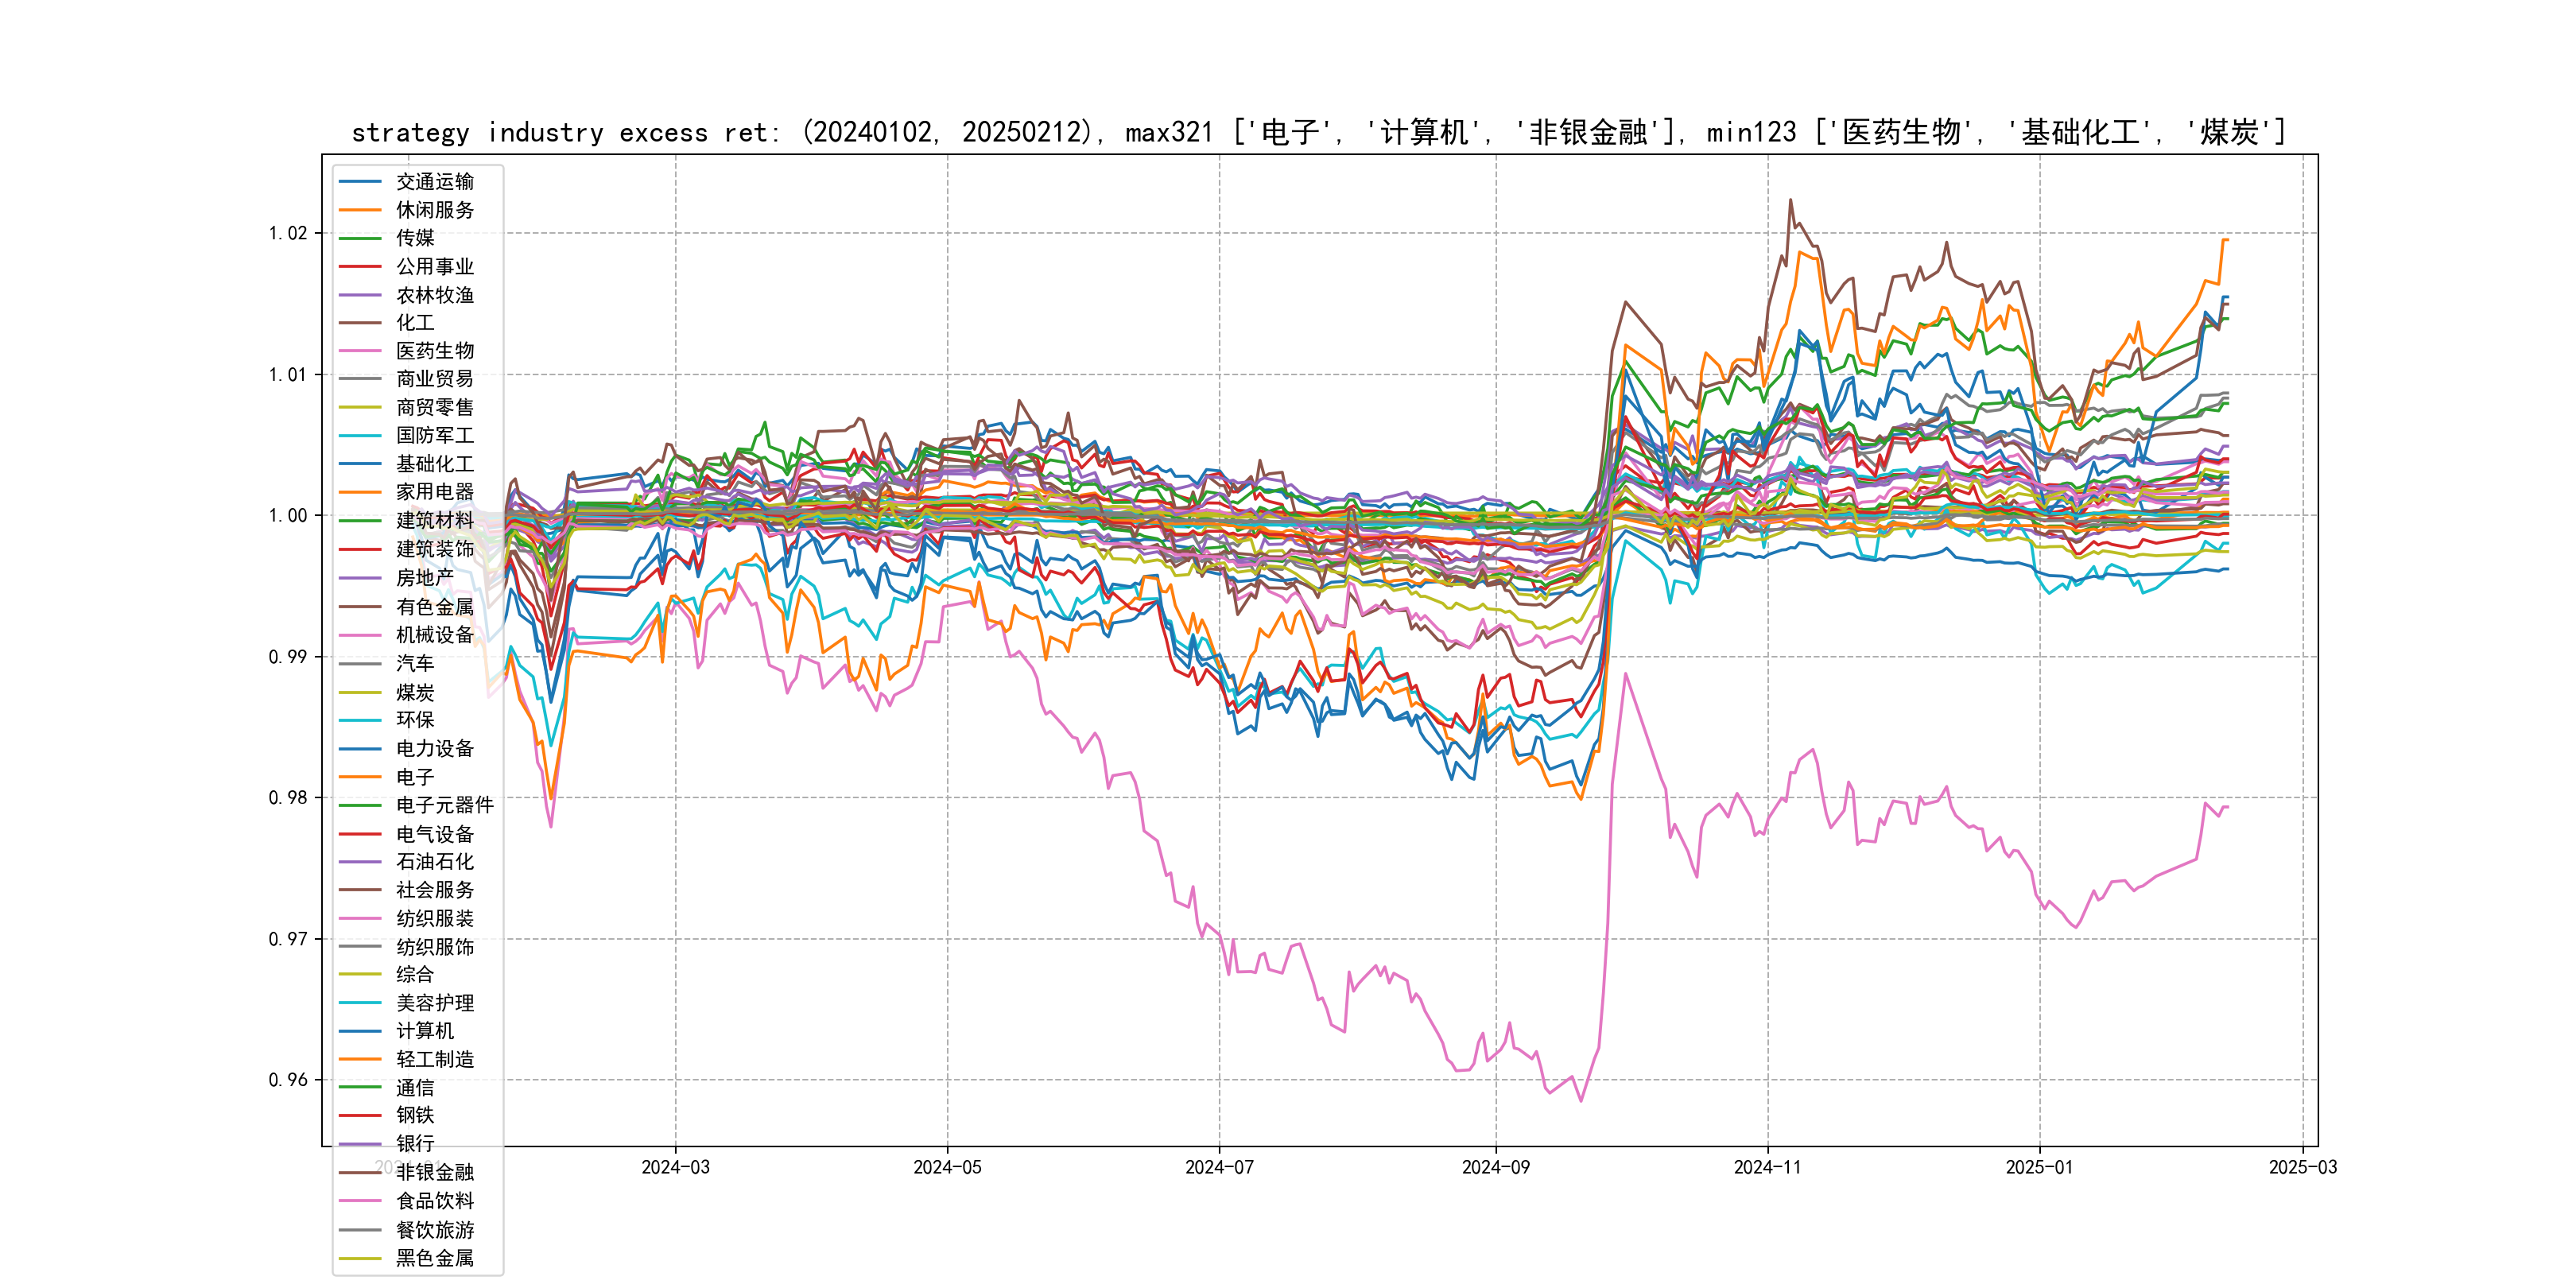Click the 1.02 y-axis tick label
The height and width of the screenshot is (1288, 2576).
287,233
